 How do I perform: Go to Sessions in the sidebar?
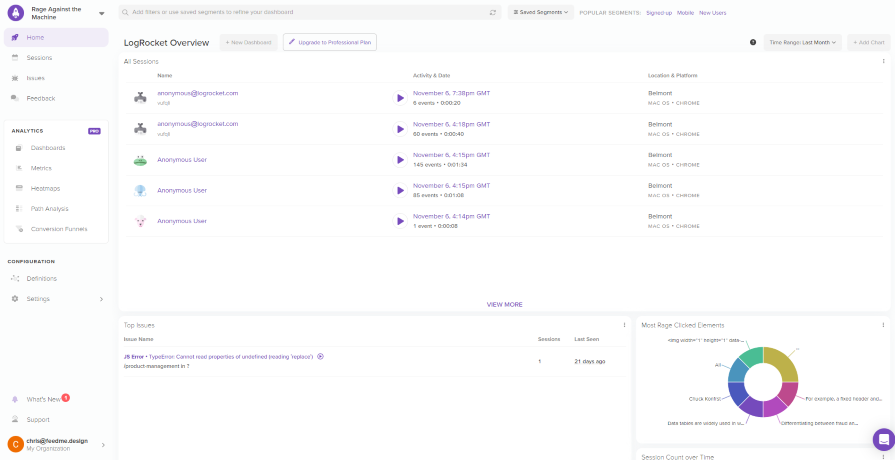(39, 58)
